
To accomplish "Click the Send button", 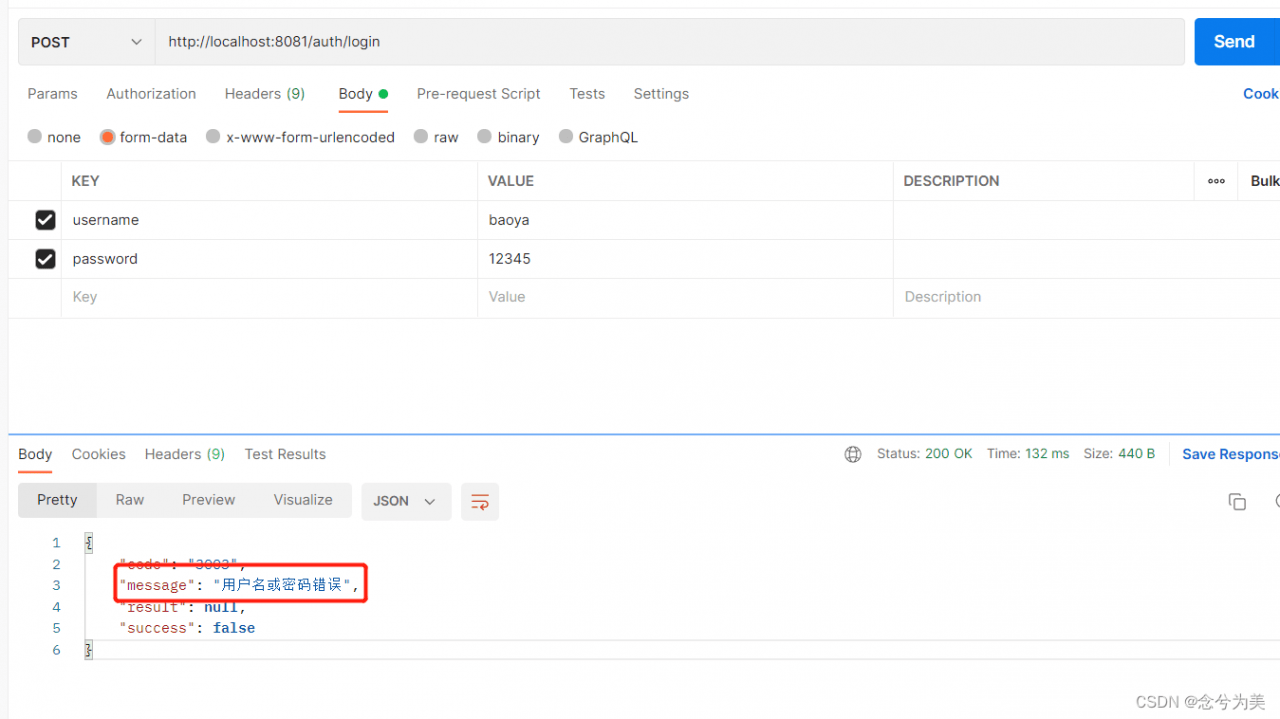I will click(x=1234, y=41).
